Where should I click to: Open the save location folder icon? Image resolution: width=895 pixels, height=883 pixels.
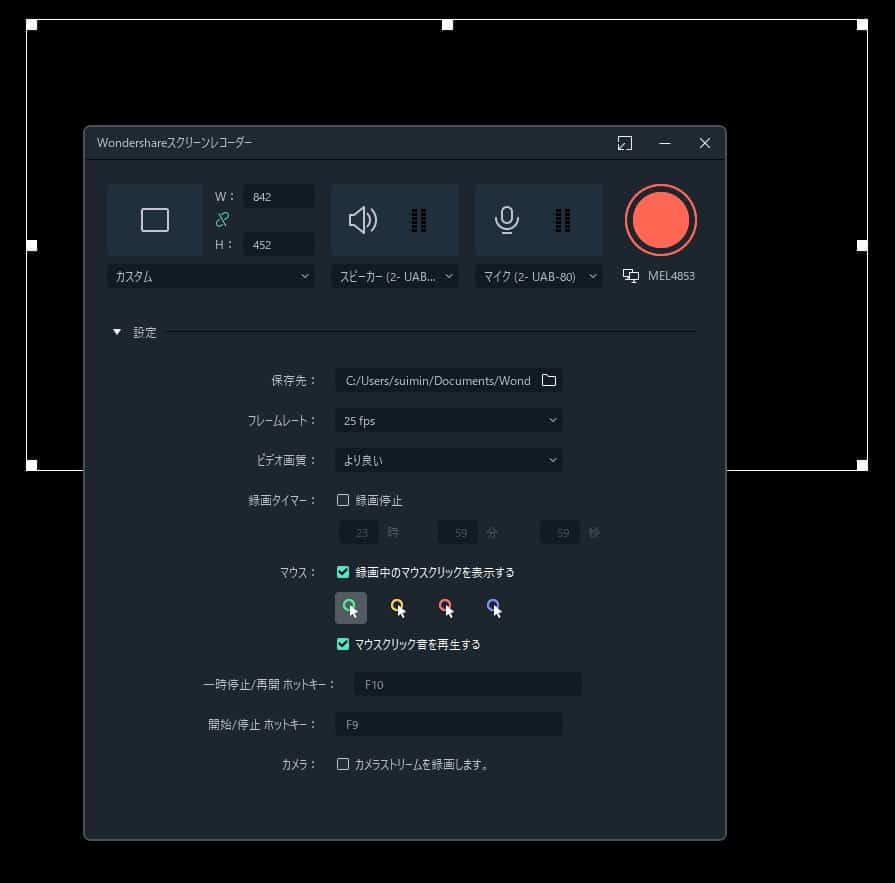549,380
